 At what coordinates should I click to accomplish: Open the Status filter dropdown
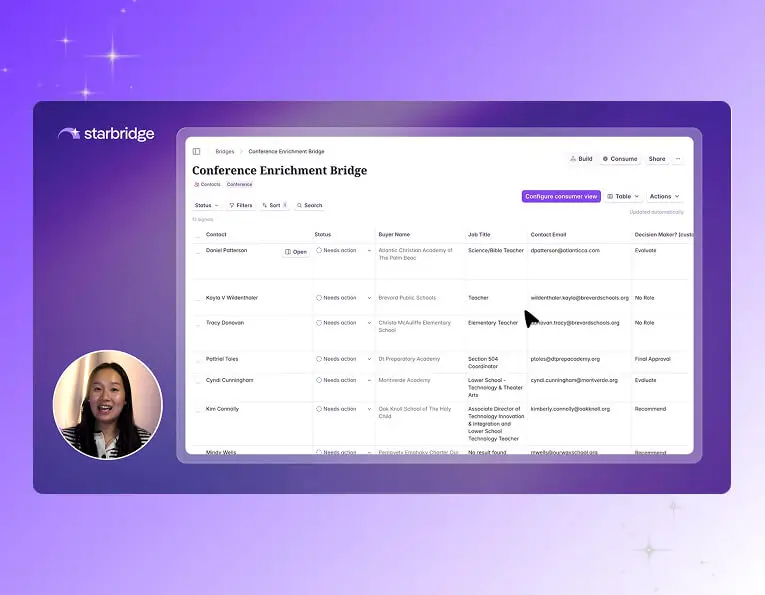(206, 205)
